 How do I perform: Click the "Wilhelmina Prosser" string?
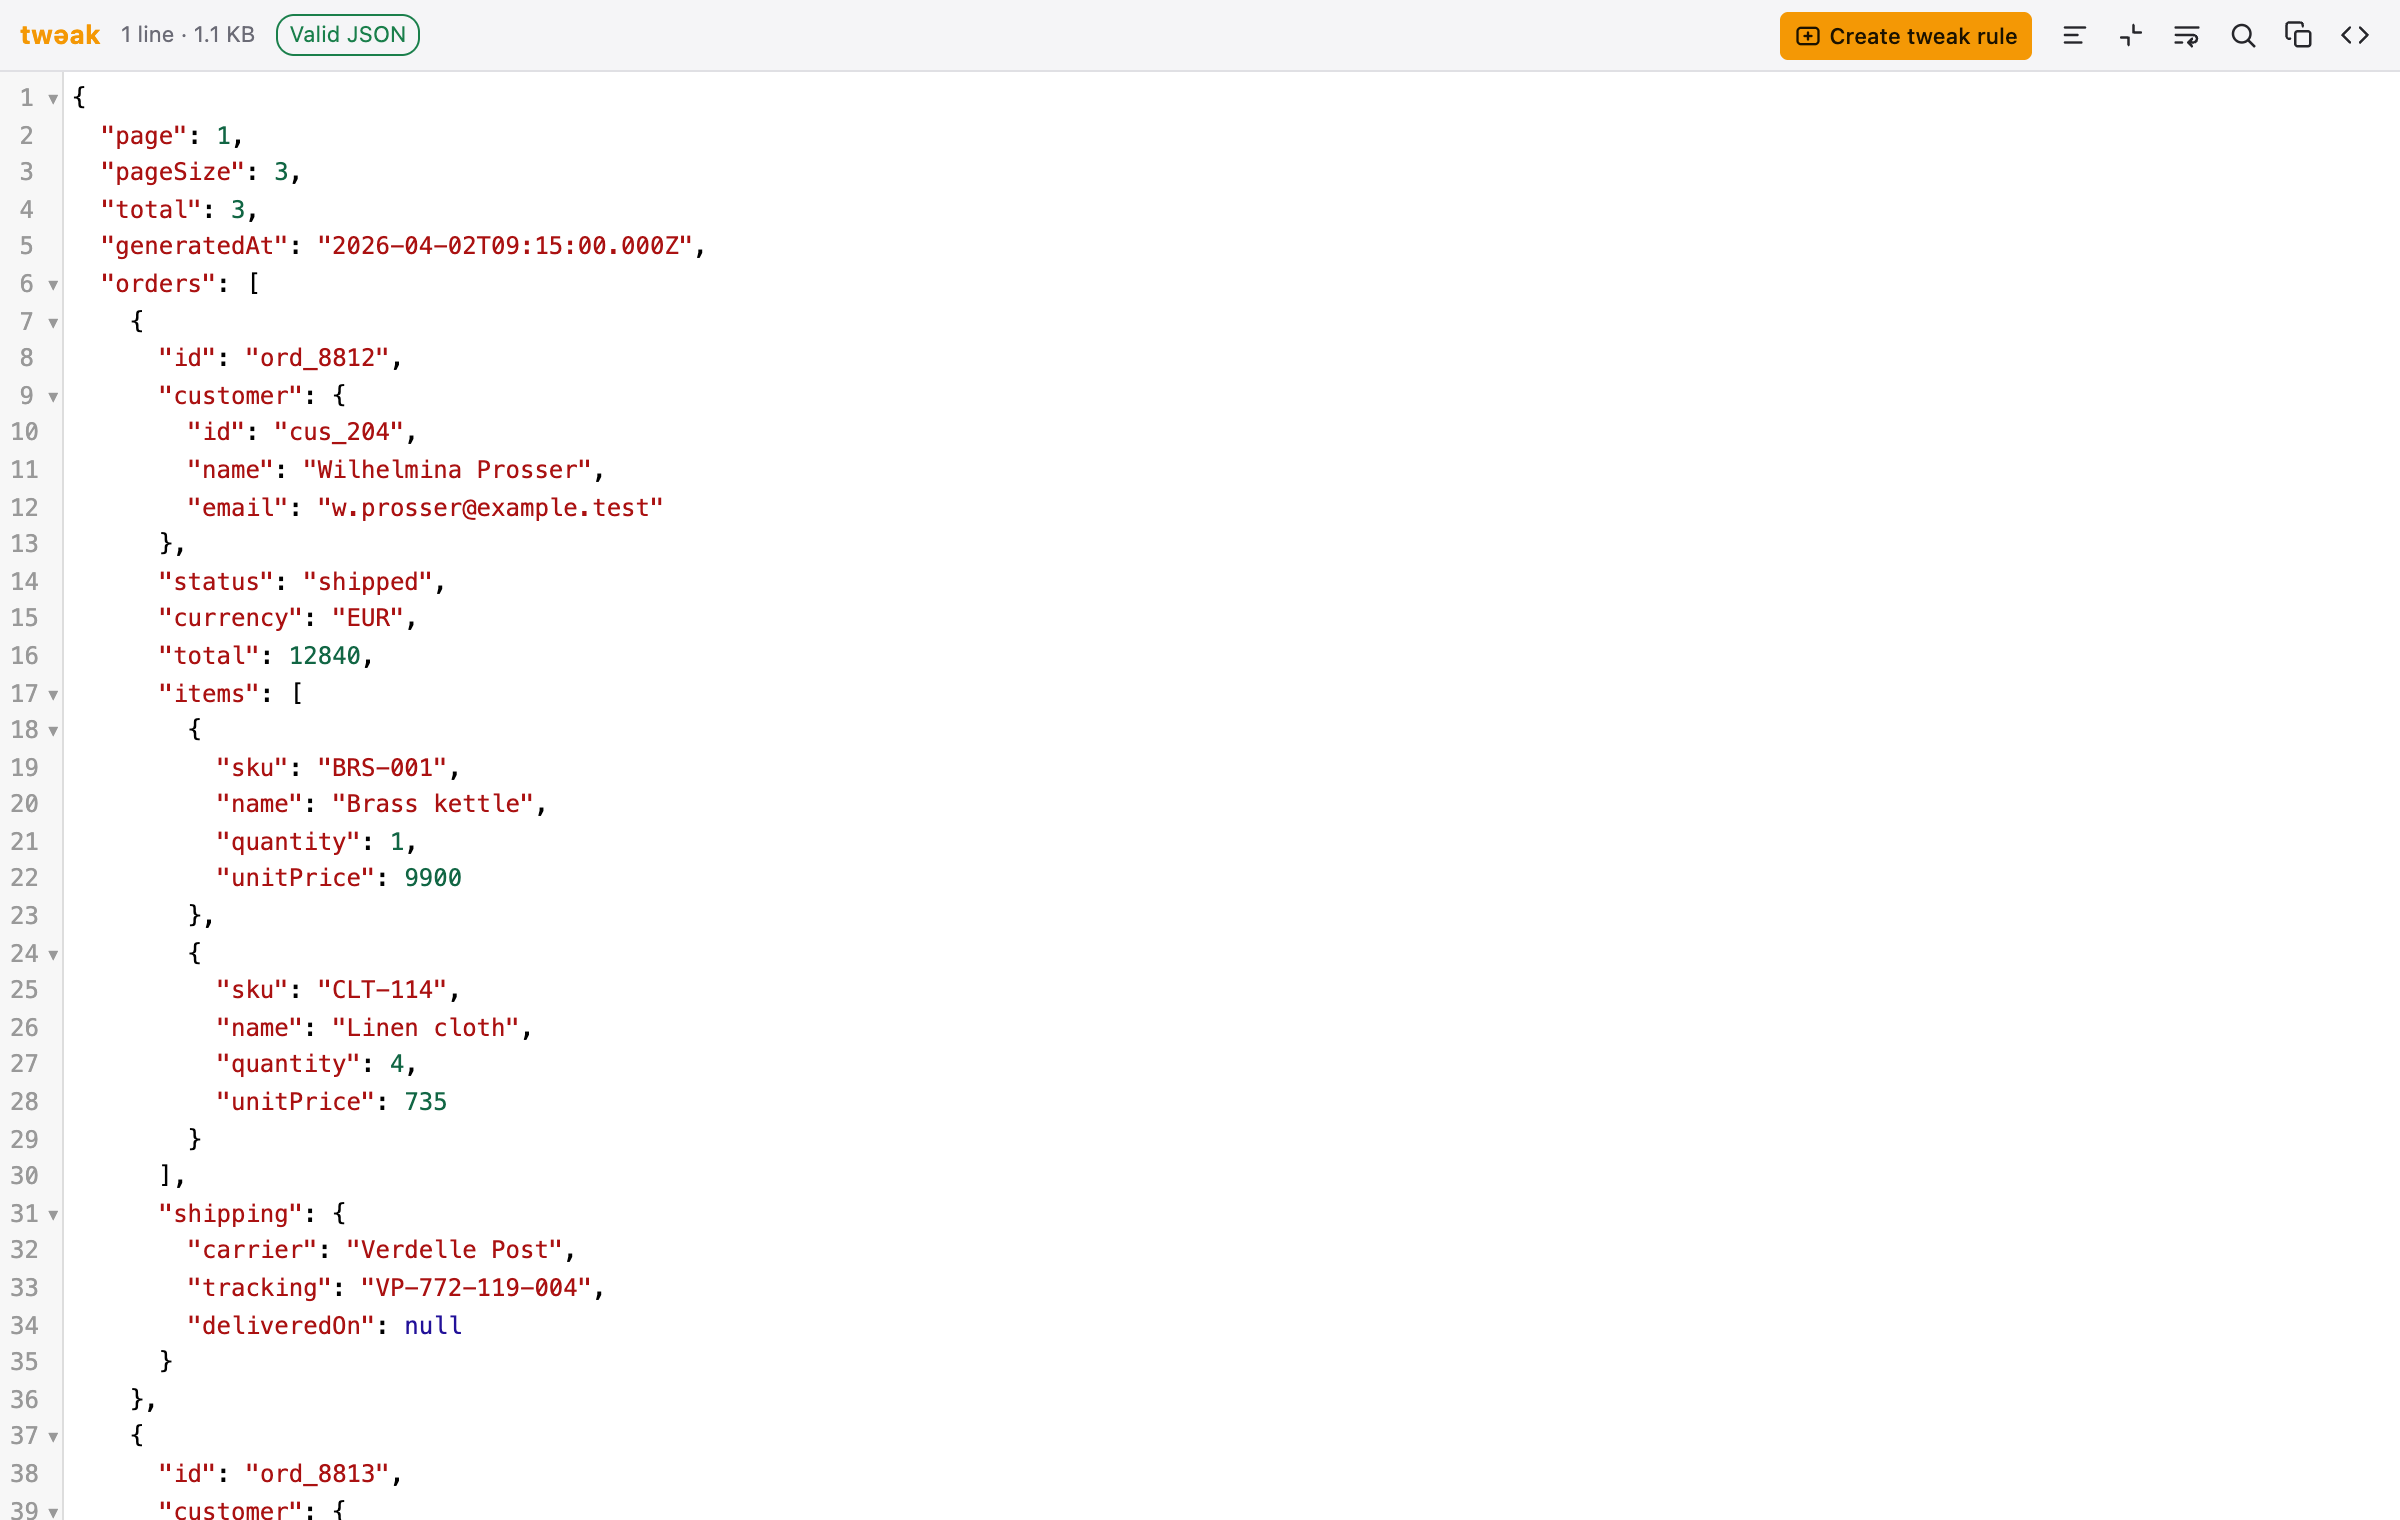click(448, 470)
